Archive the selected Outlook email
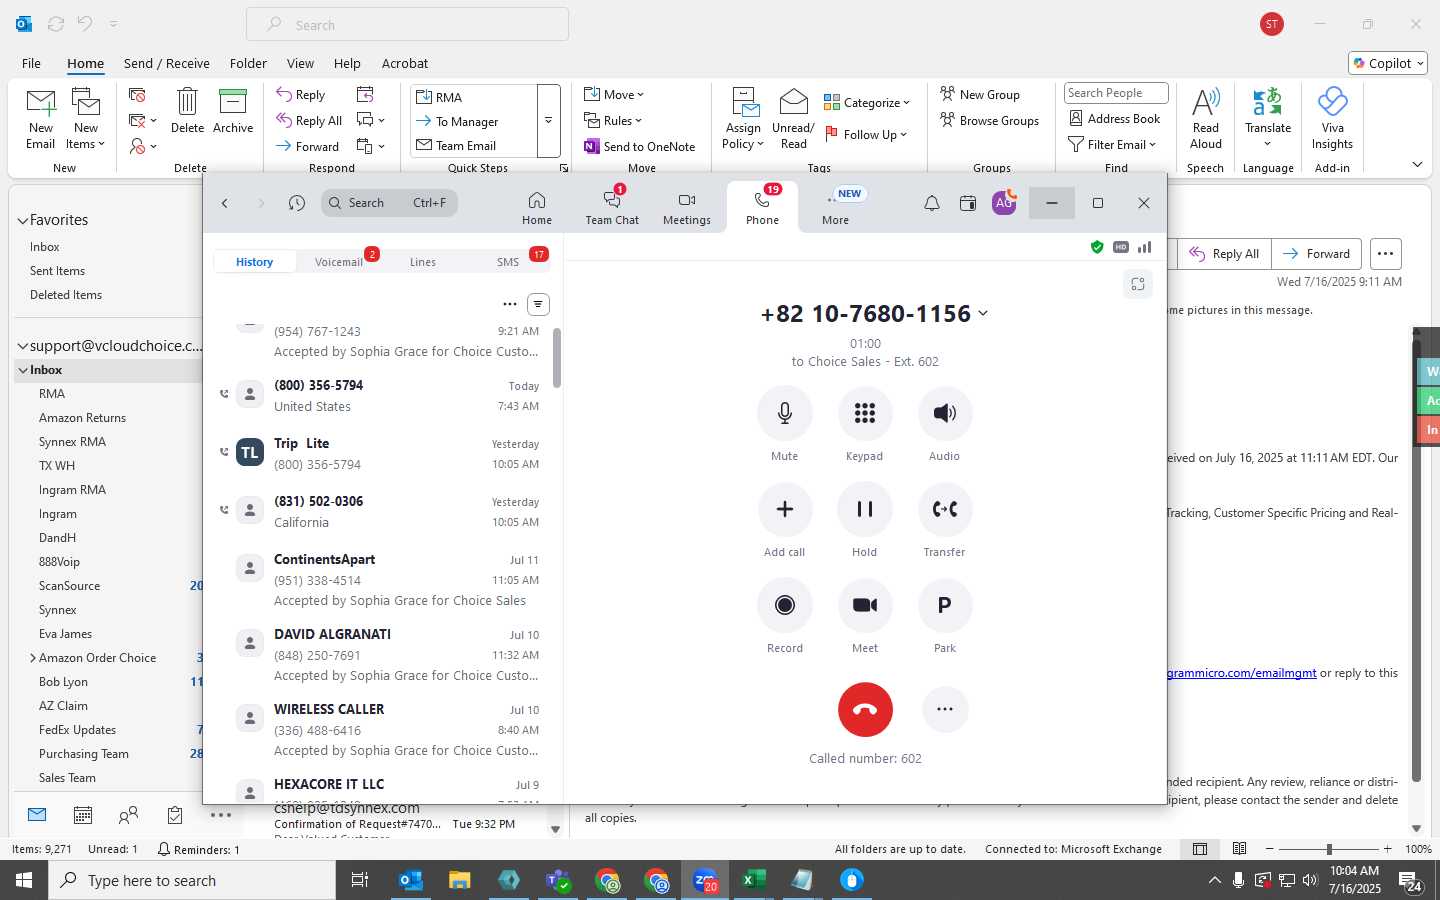Viewport: 1440px width, 900px height. 233,111
